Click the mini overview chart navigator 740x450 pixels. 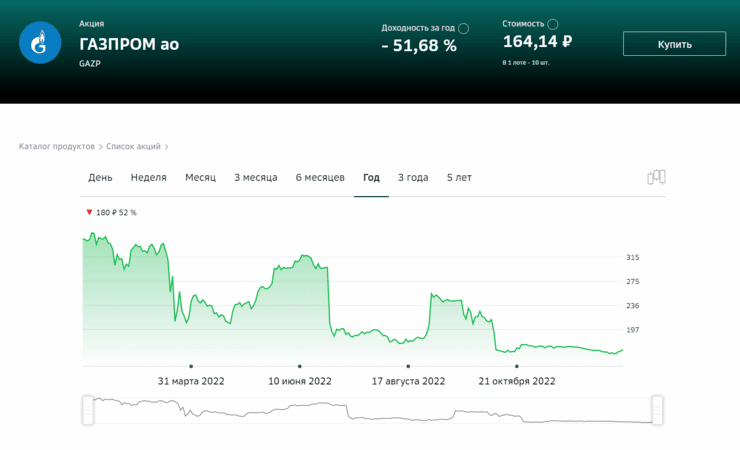(x=373, y=410)
